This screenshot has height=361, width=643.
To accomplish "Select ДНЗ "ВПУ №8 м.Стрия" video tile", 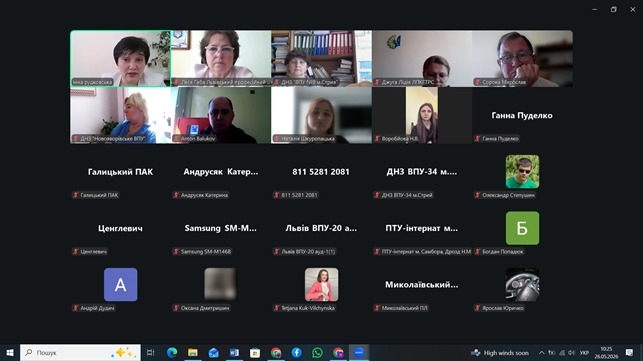I will pos(322,58).
